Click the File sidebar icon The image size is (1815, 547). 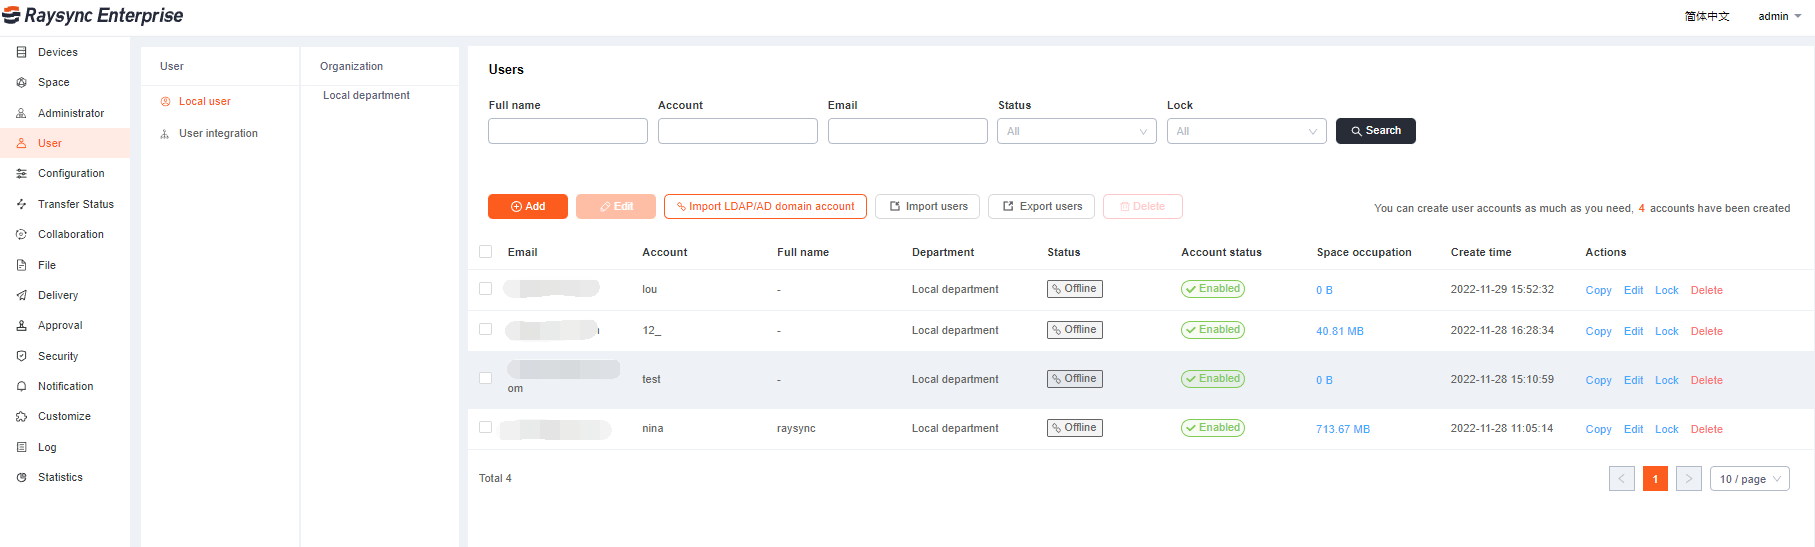point(21,265)
